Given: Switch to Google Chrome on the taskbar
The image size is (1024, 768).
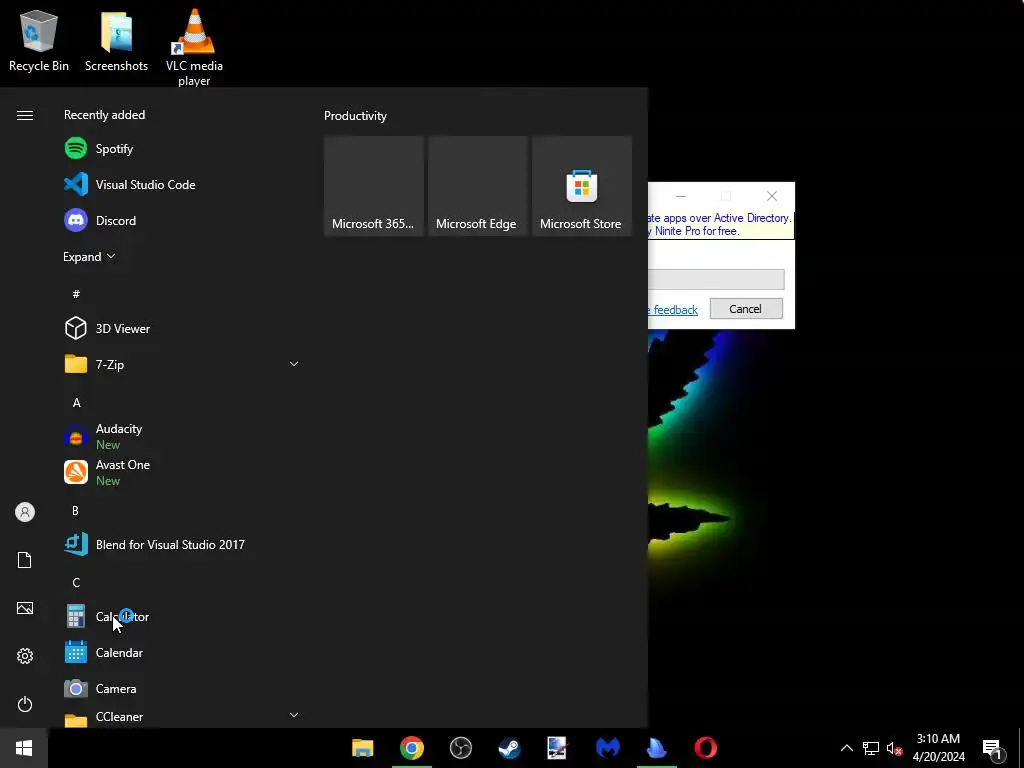Looking at the screenshot, I should [x=411, y=748].
